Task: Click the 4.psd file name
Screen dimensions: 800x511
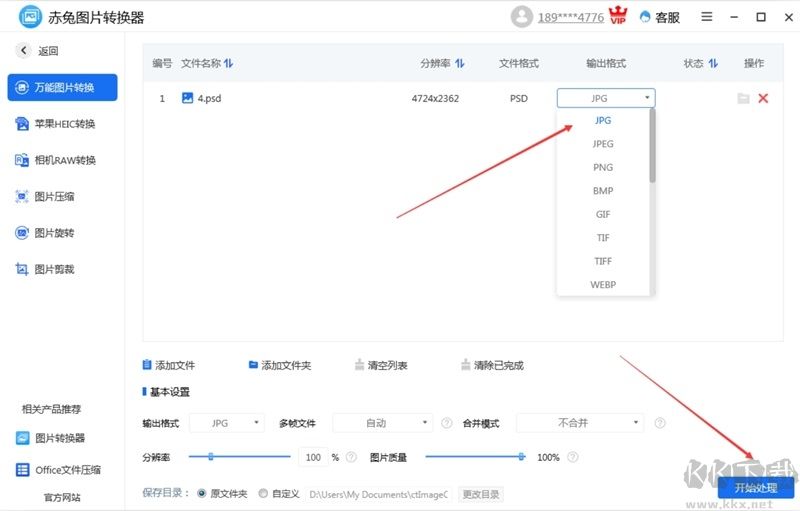Action: coord(209,98)
